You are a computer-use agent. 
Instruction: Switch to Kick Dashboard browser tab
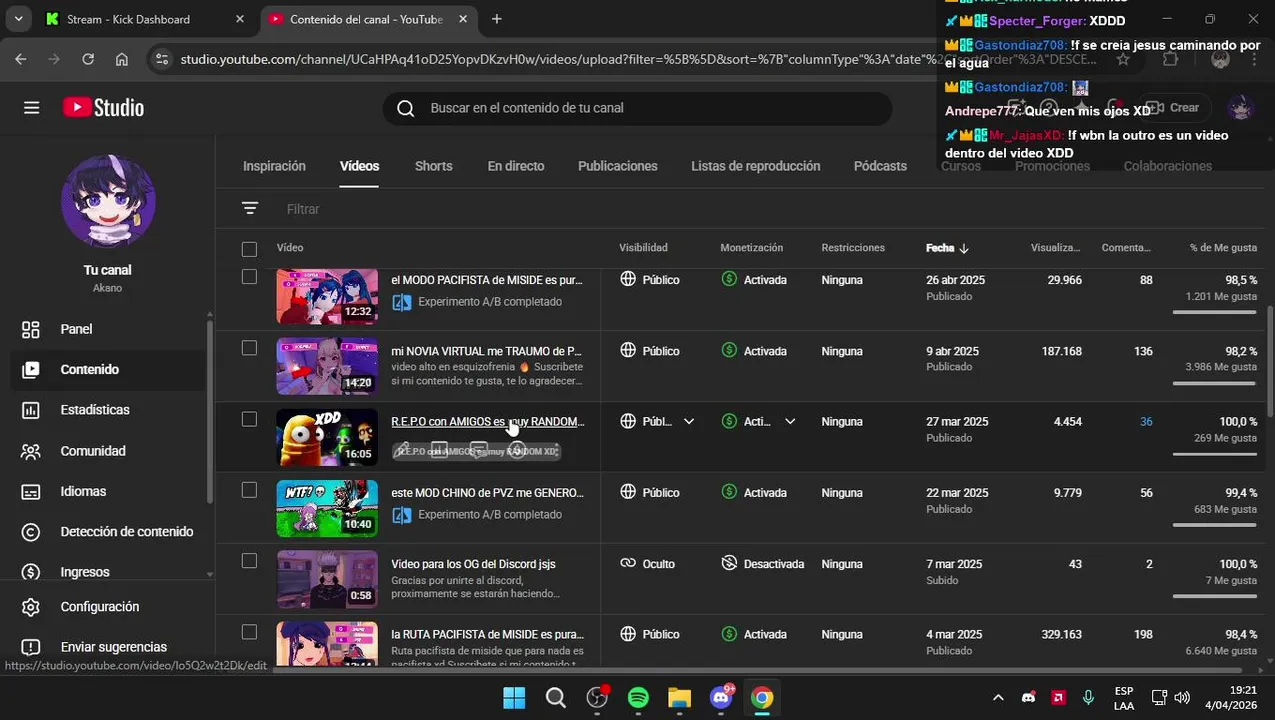[x=145, y=19]
